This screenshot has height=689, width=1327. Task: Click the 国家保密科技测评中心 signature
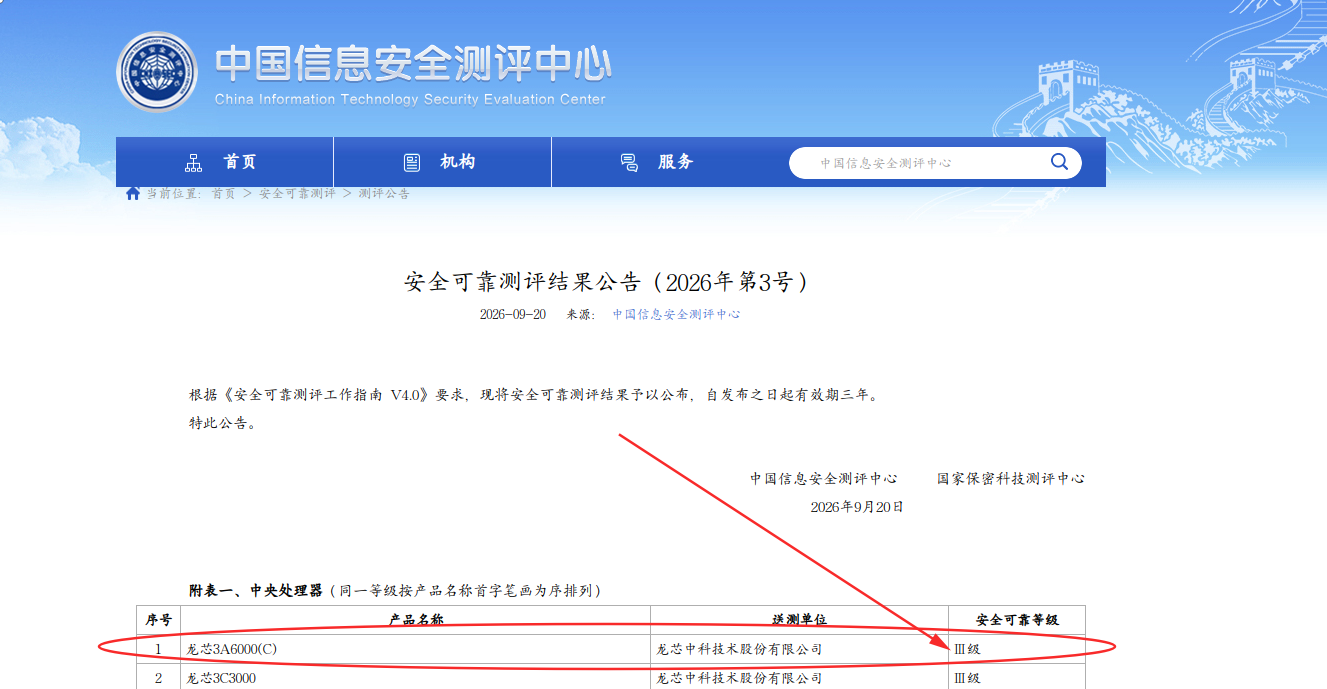(x=1011, y=479)
